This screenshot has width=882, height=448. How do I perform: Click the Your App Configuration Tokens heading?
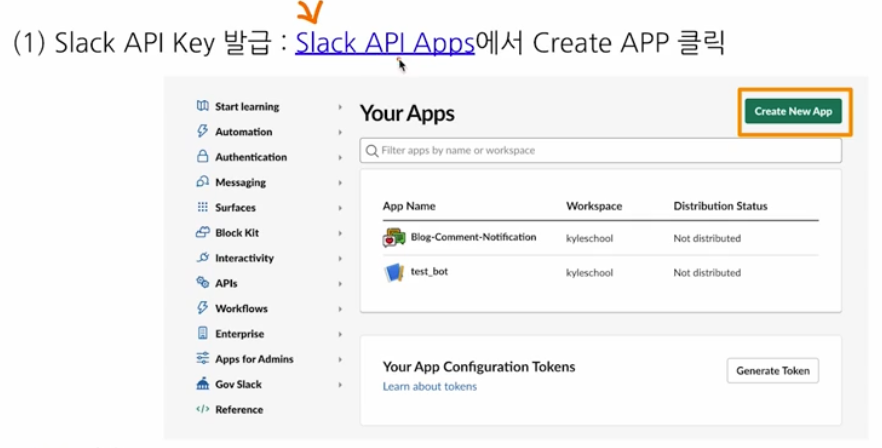[x=479, y=367]
